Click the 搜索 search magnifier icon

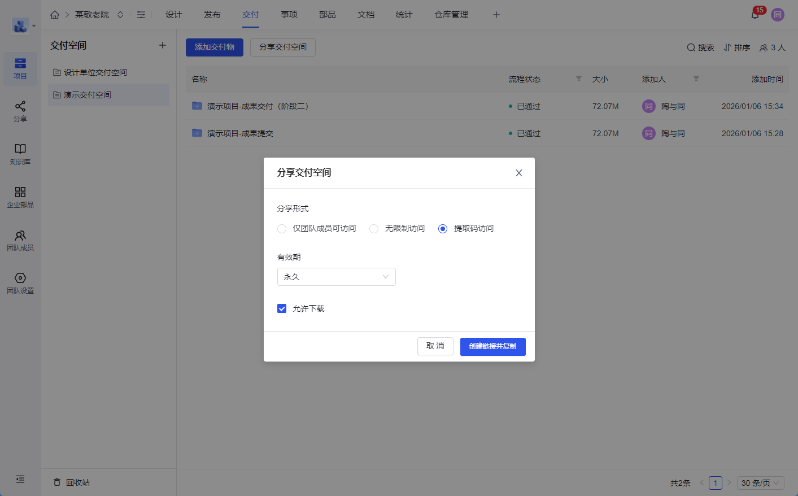[x=691, y=47]
